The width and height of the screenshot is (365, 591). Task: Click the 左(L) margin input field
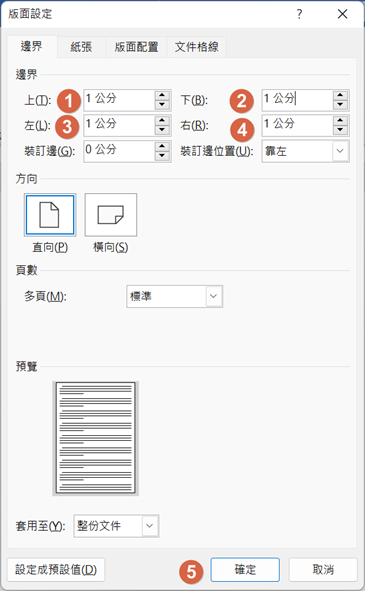[119, 125]
